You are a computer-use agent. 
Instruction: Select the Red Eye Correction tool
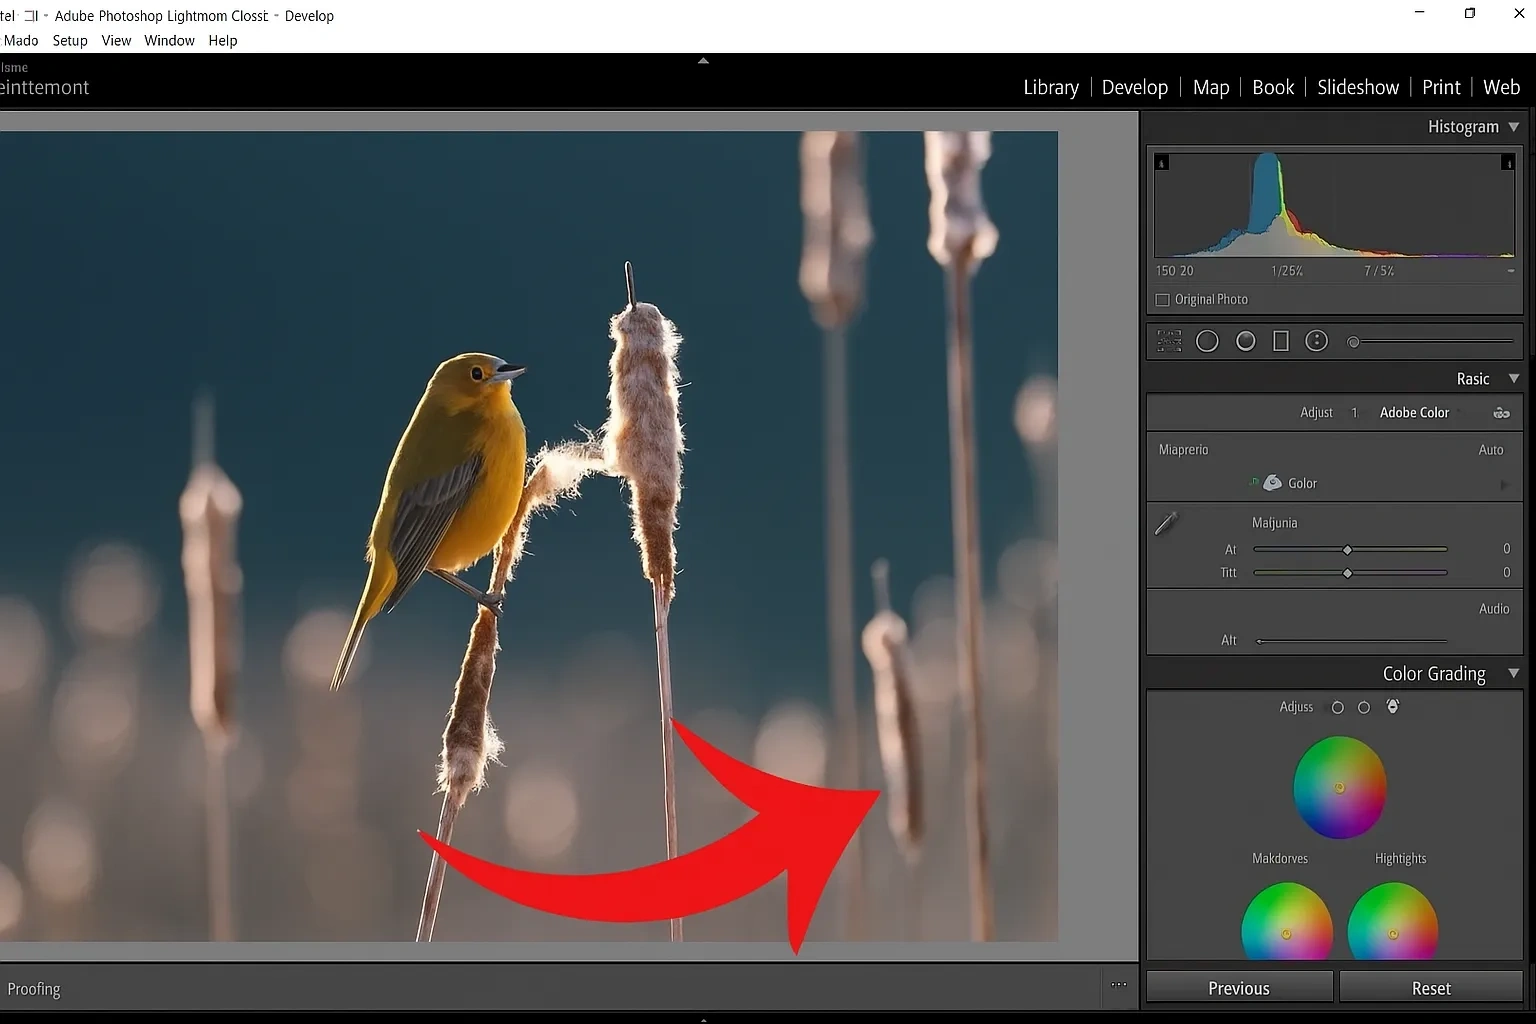pyautogui.click(x=1317, y=341)
